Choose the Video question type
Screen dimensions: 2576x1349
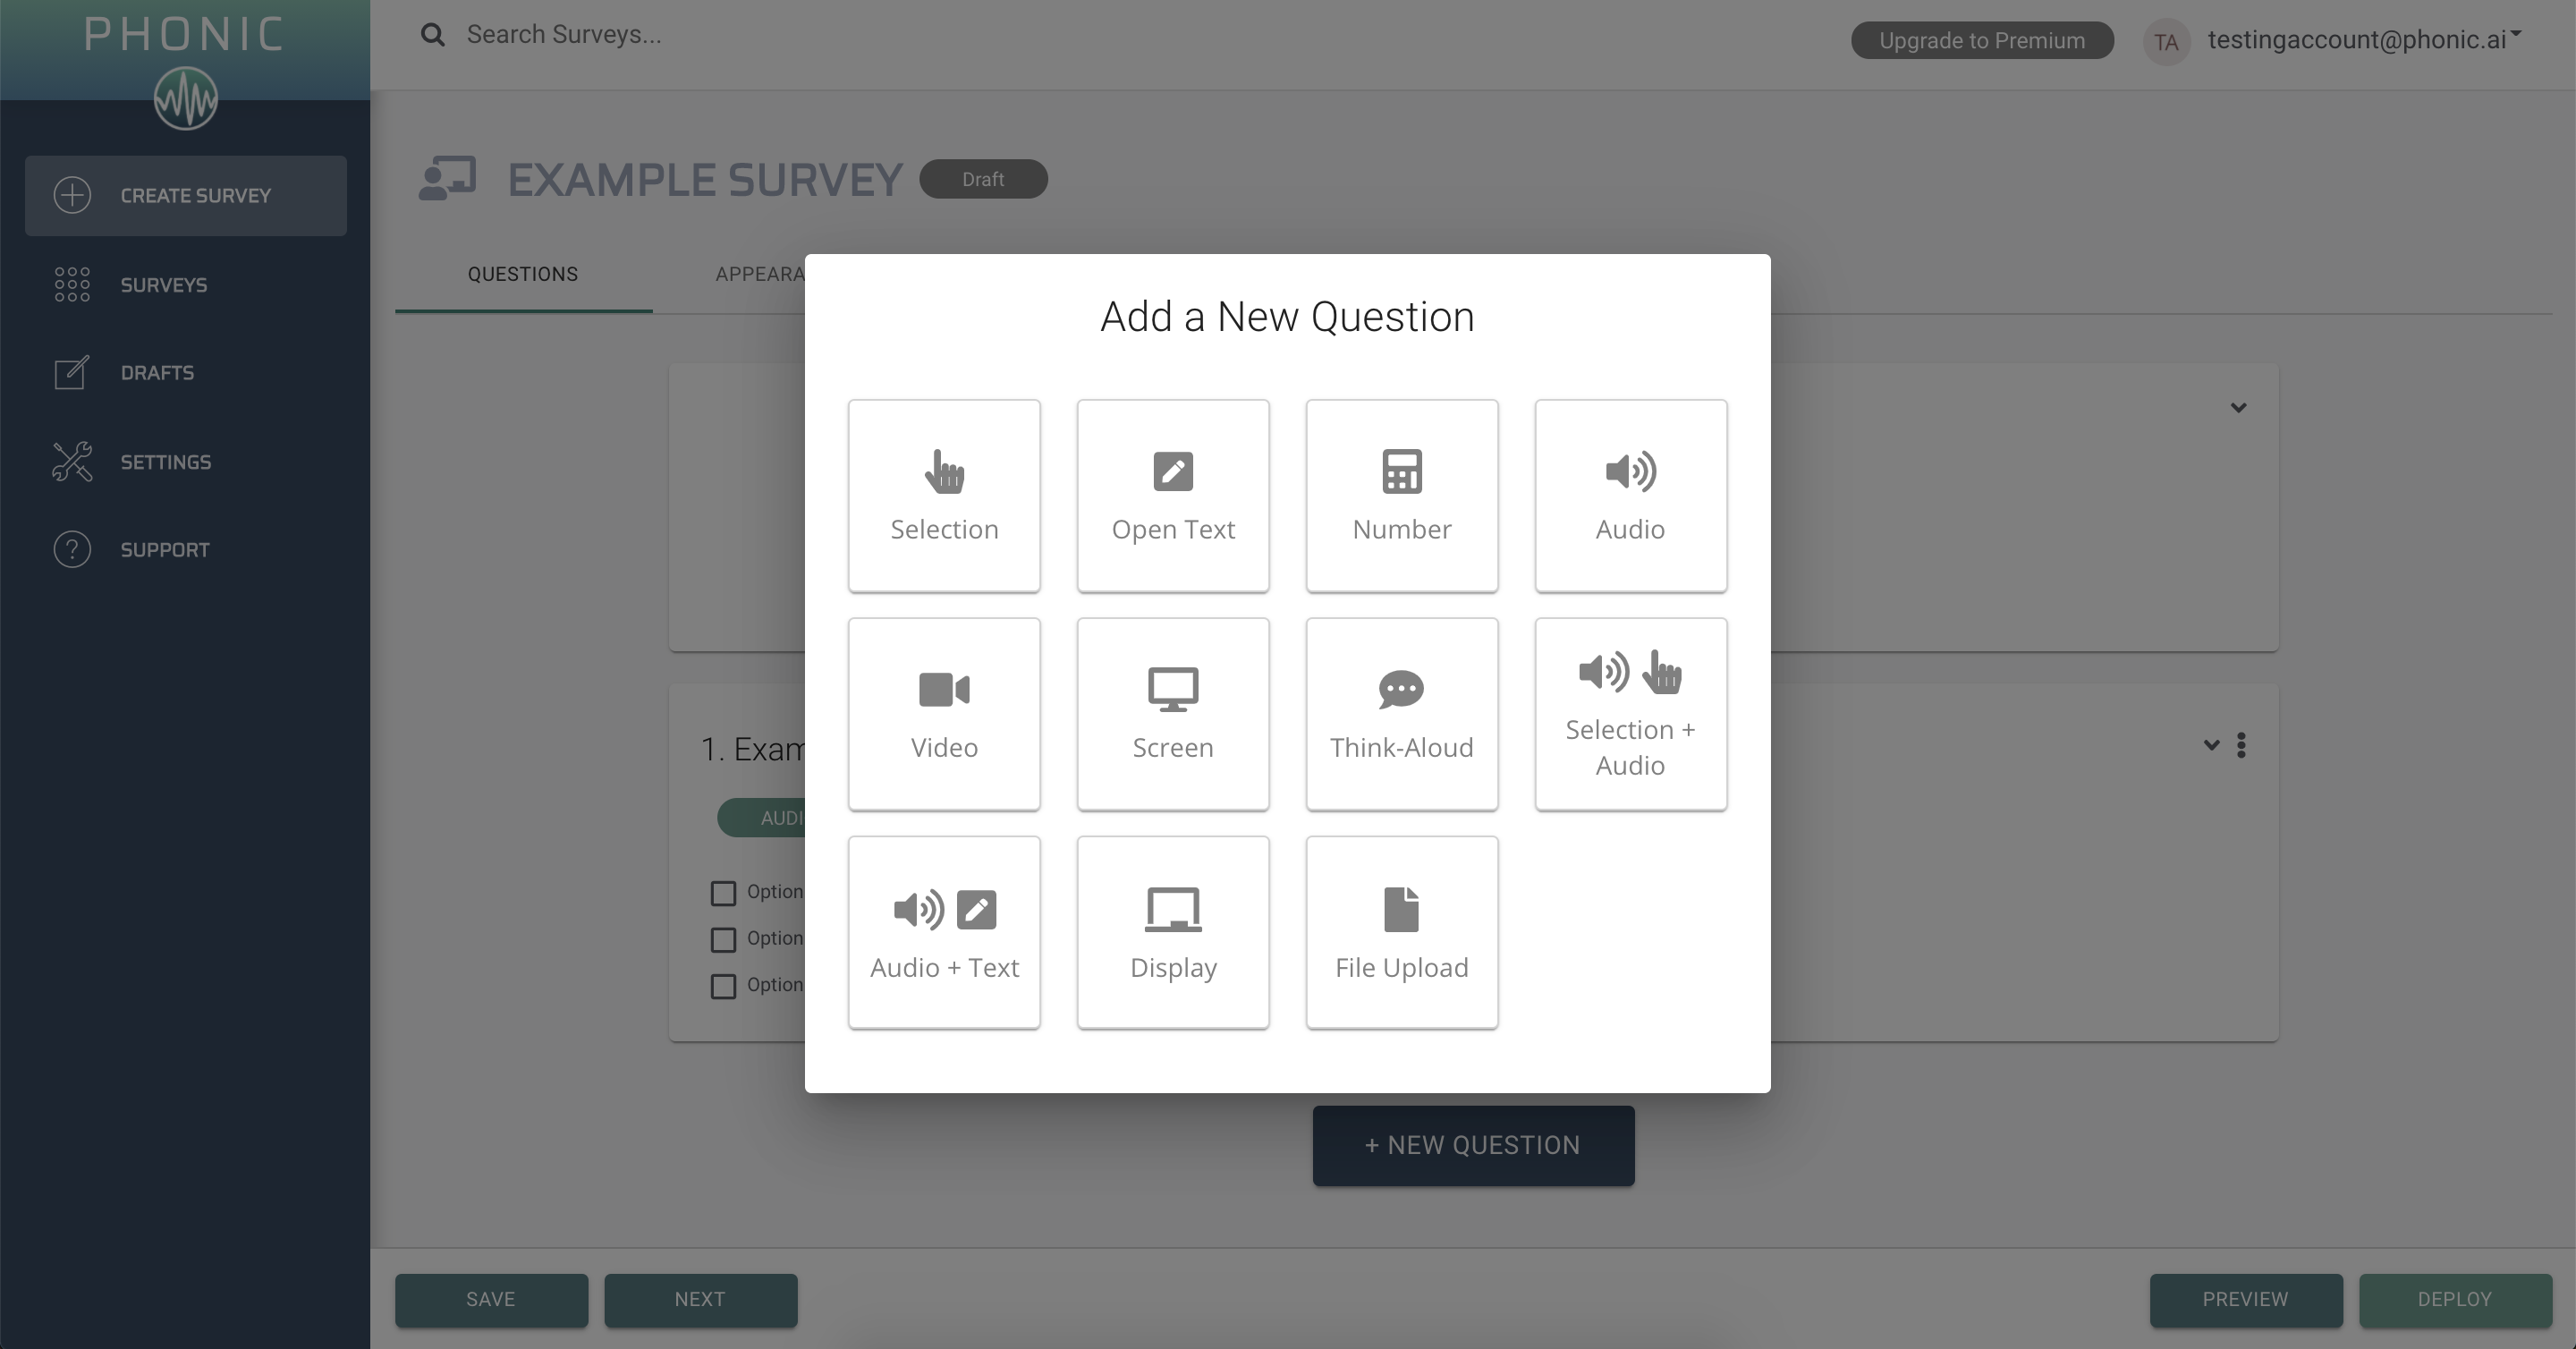[944, 714]
